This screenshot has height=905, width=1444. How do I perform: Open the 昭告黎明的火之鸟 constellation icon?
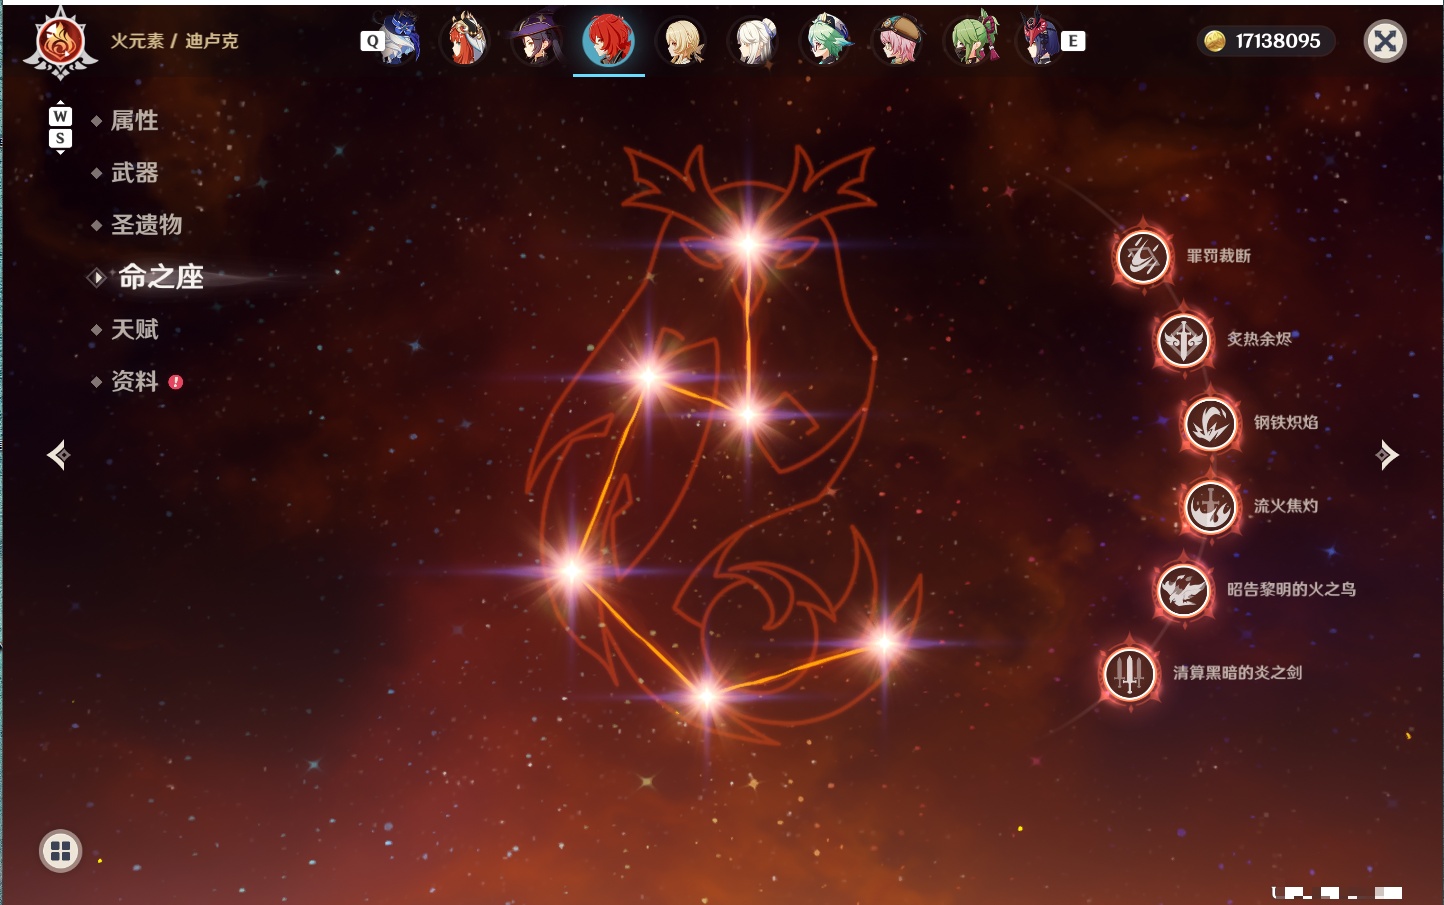(1183, 589)
